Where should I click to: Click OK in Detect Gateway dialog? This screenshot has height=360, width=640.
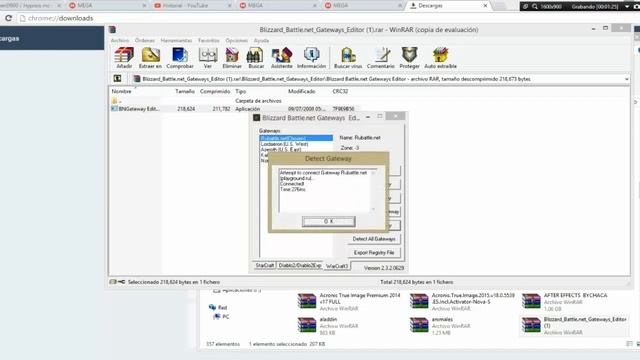[x=329, y=221]
